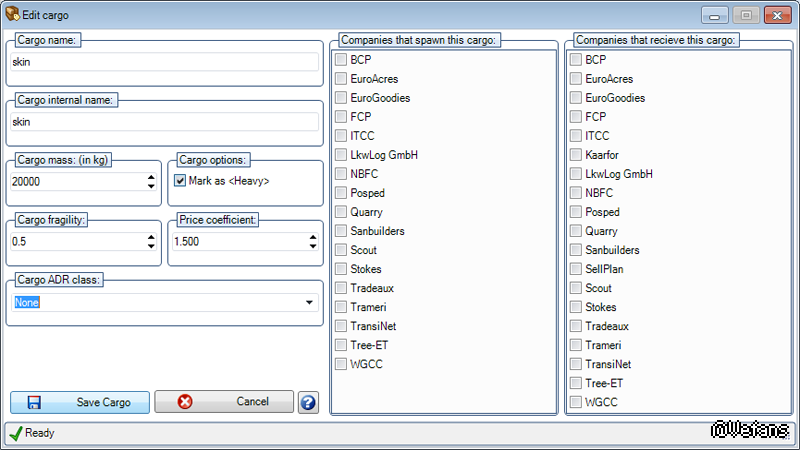Click the green Ready checkmark icon
Screen dimensions: 800x450
click(x=15, y=433)
